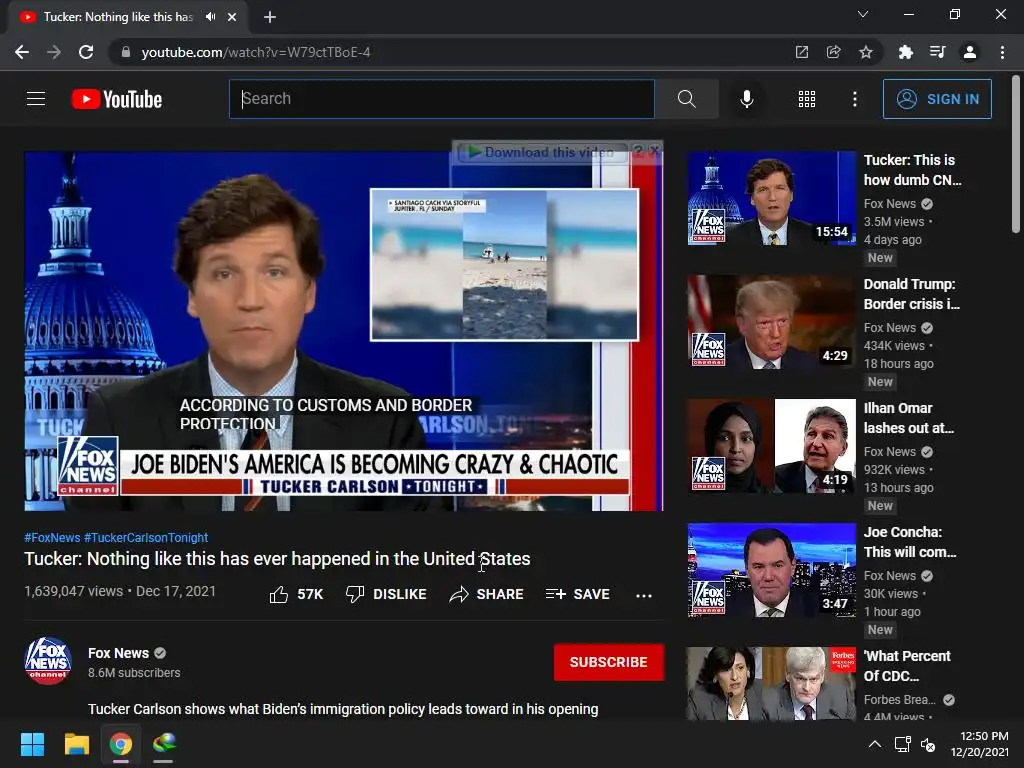Follow the #TuckerCarlsonTonight hashtag link
1024x768 pixels.
point(146,537)
